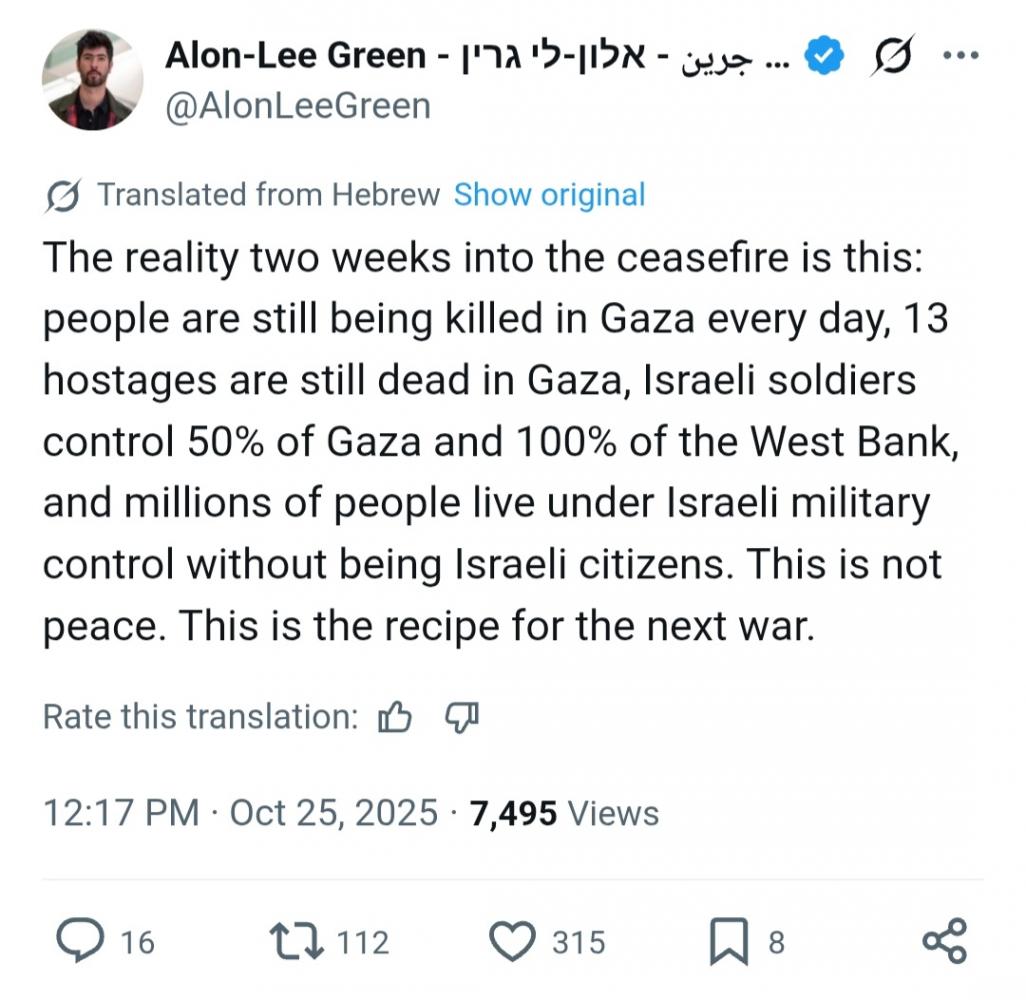The image size is (1026, 1000).
Task: Rate translation with thumbs up
Action: [x=395, y=716]
